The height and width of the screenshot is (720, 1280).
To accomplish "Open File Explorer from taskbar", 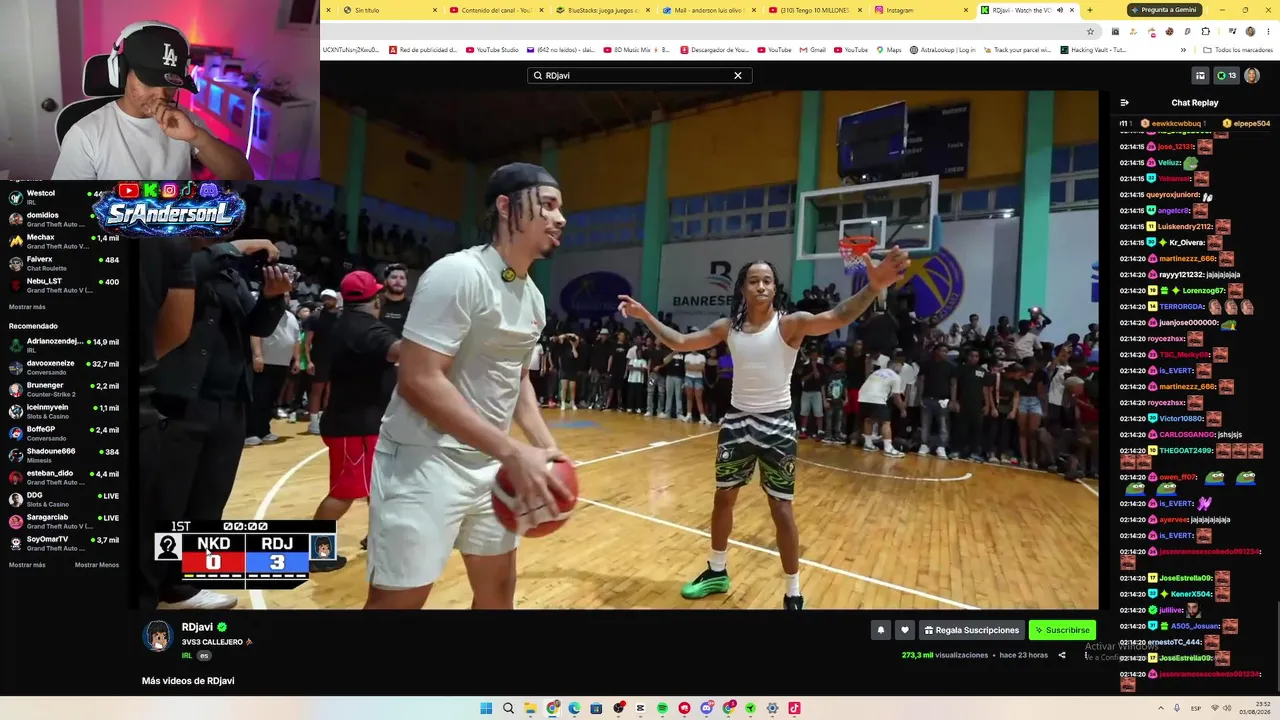I will point(530,708).
